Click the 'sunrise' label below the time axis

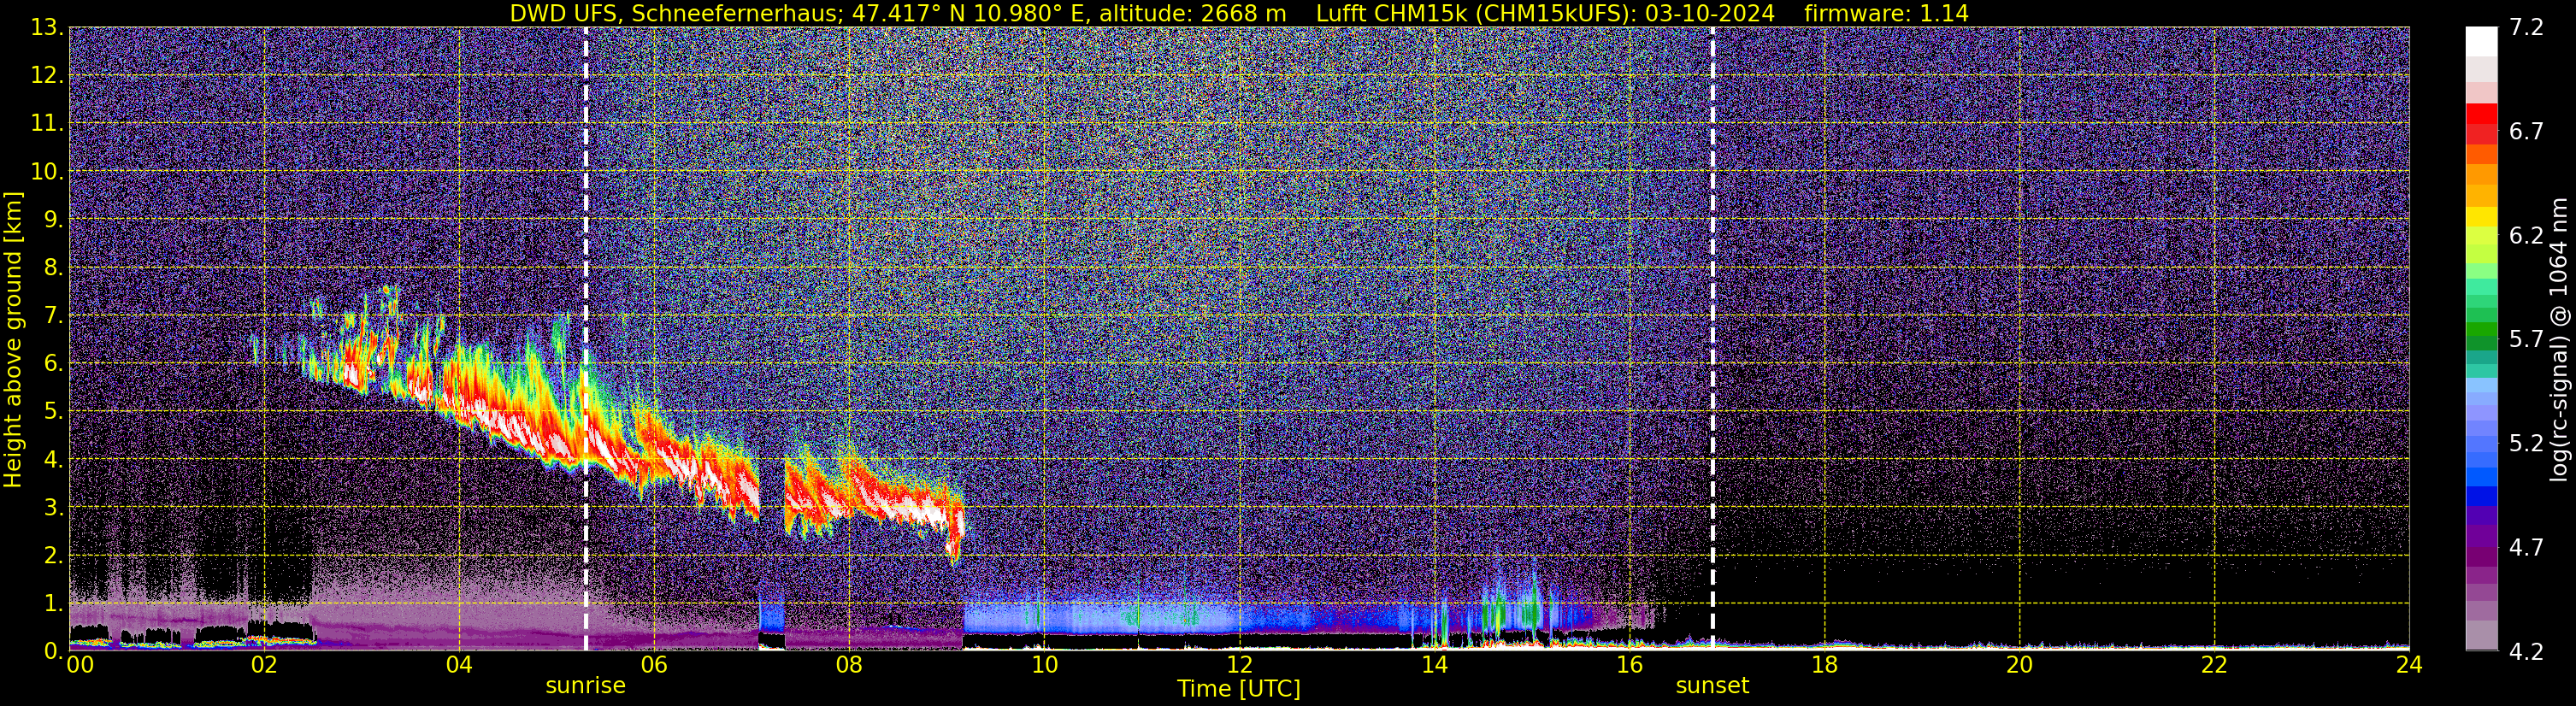pyautogui.click(x=585, y=685)
